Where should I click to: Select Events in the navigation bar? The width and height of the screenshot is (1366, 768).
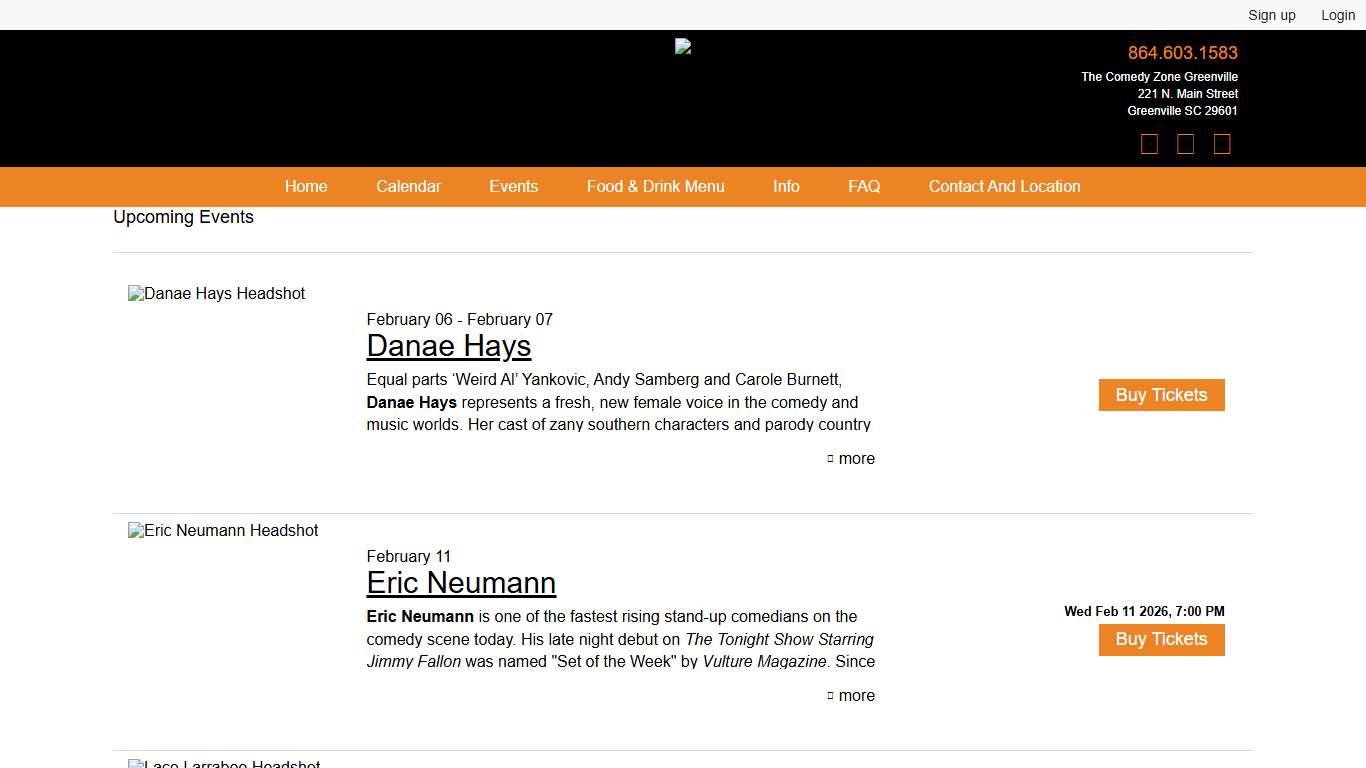(x=513, y=187)
